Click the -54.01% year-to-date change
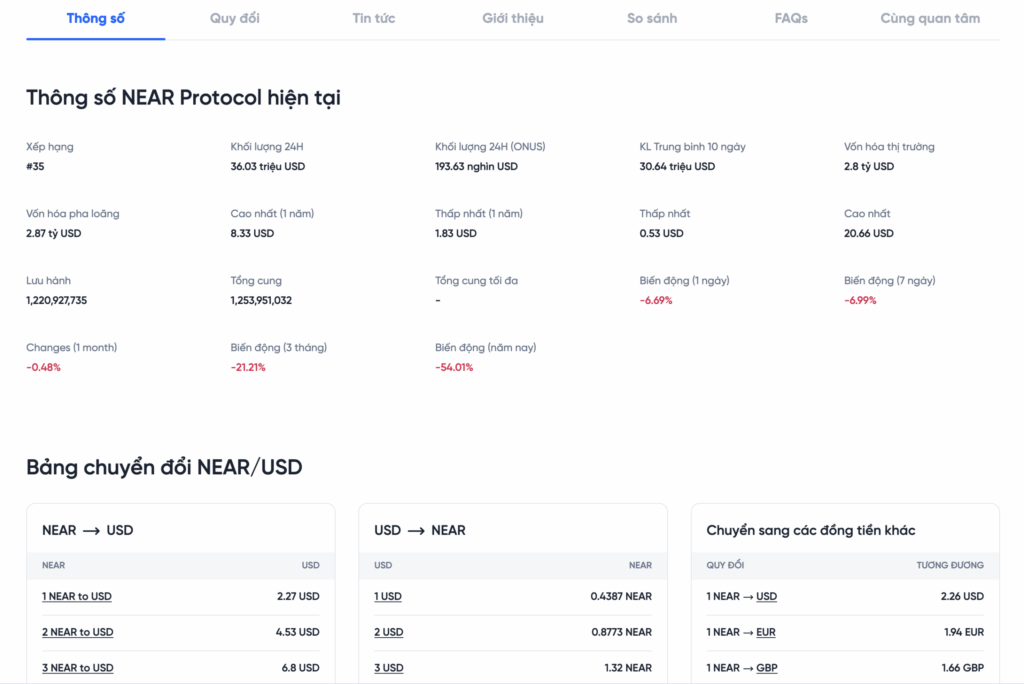Image resolution: width=1024 pixels, height=684 pixels. click(x=454, y=367)
